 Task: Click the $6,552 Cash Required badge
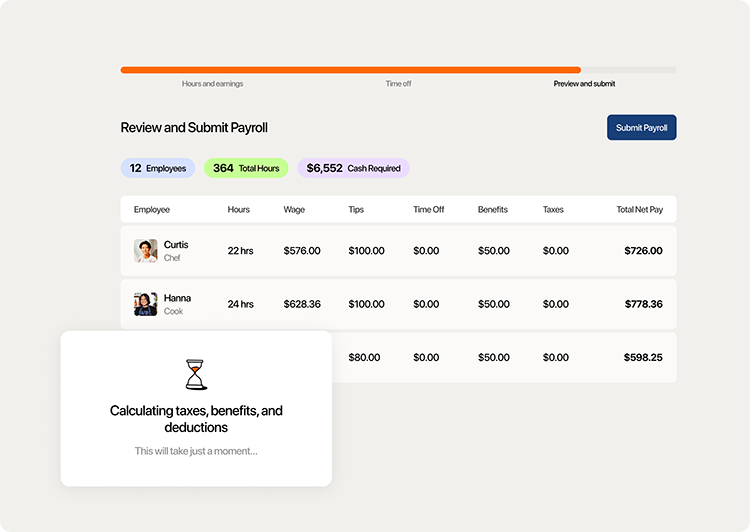click(x=353, y=168)
